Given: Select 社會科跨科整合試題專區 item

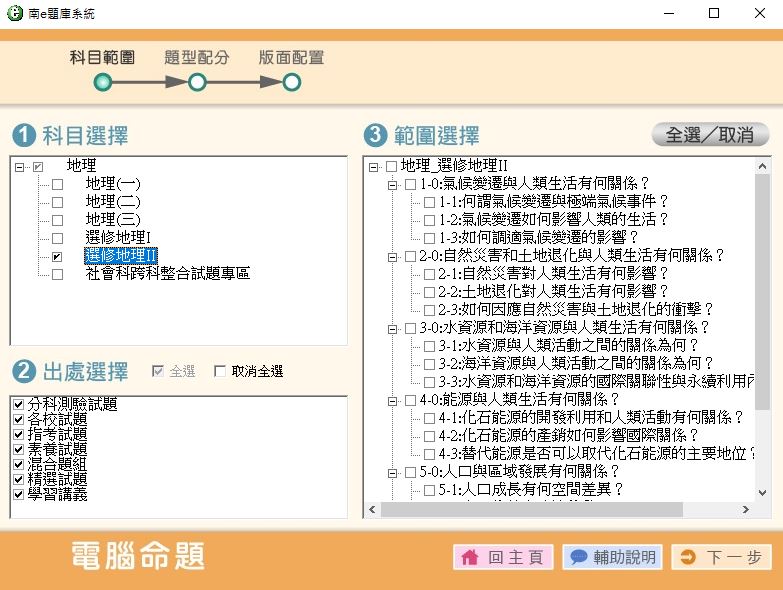Looking at the screenshot, I should [x=167, y=273].
